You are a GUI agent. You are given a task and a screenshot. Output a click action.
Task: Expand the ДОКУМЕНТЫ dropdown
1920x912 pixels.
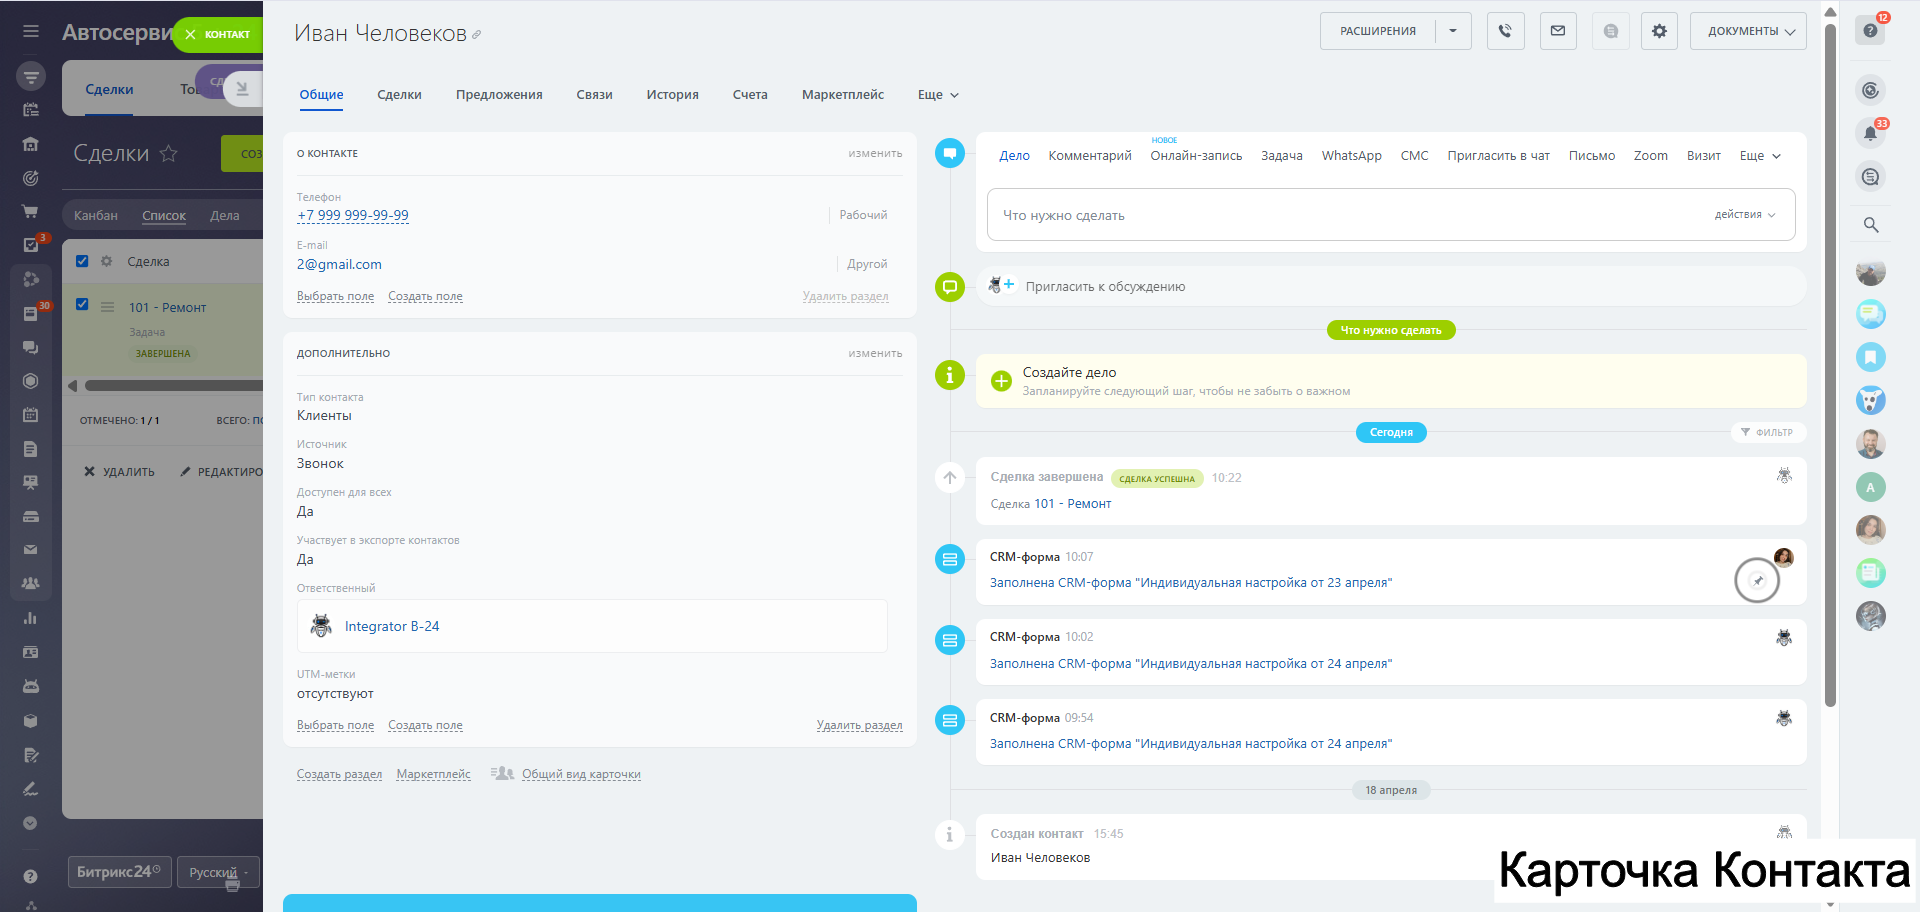tap(1748, 31)
